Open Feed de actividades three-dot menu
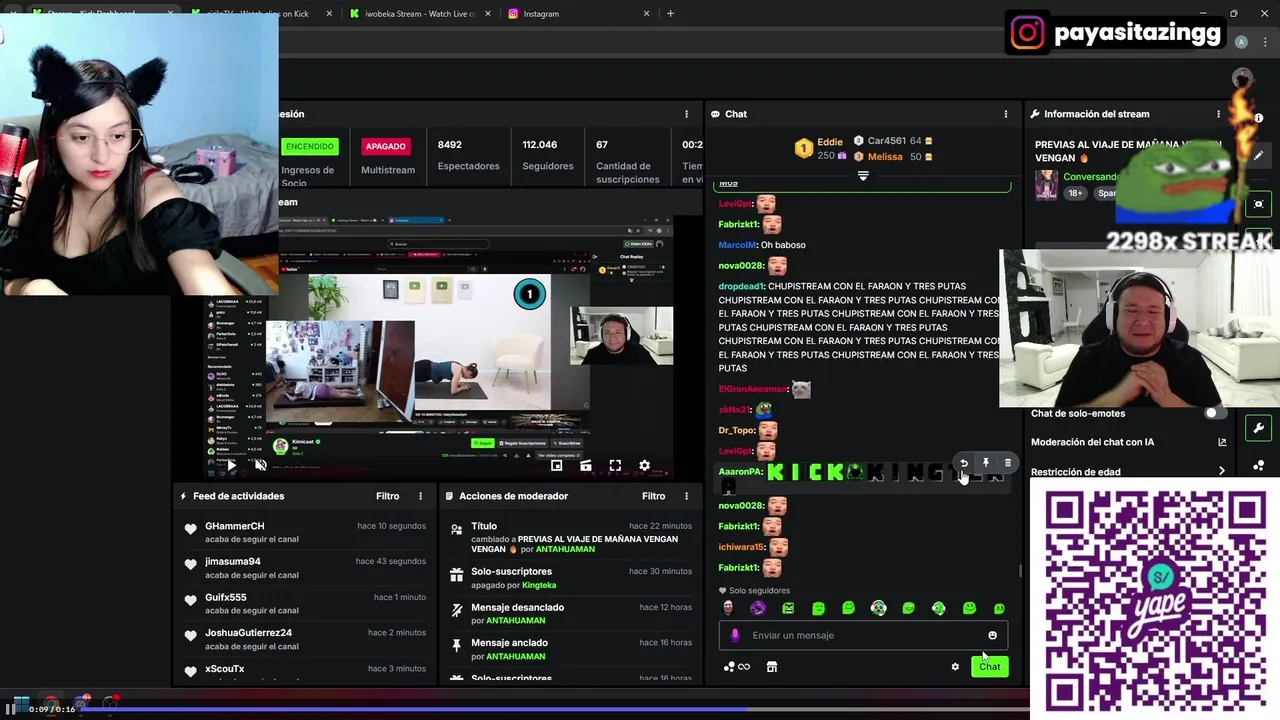The height and width of the screenshot is (720, 1280). coord(420,496)
